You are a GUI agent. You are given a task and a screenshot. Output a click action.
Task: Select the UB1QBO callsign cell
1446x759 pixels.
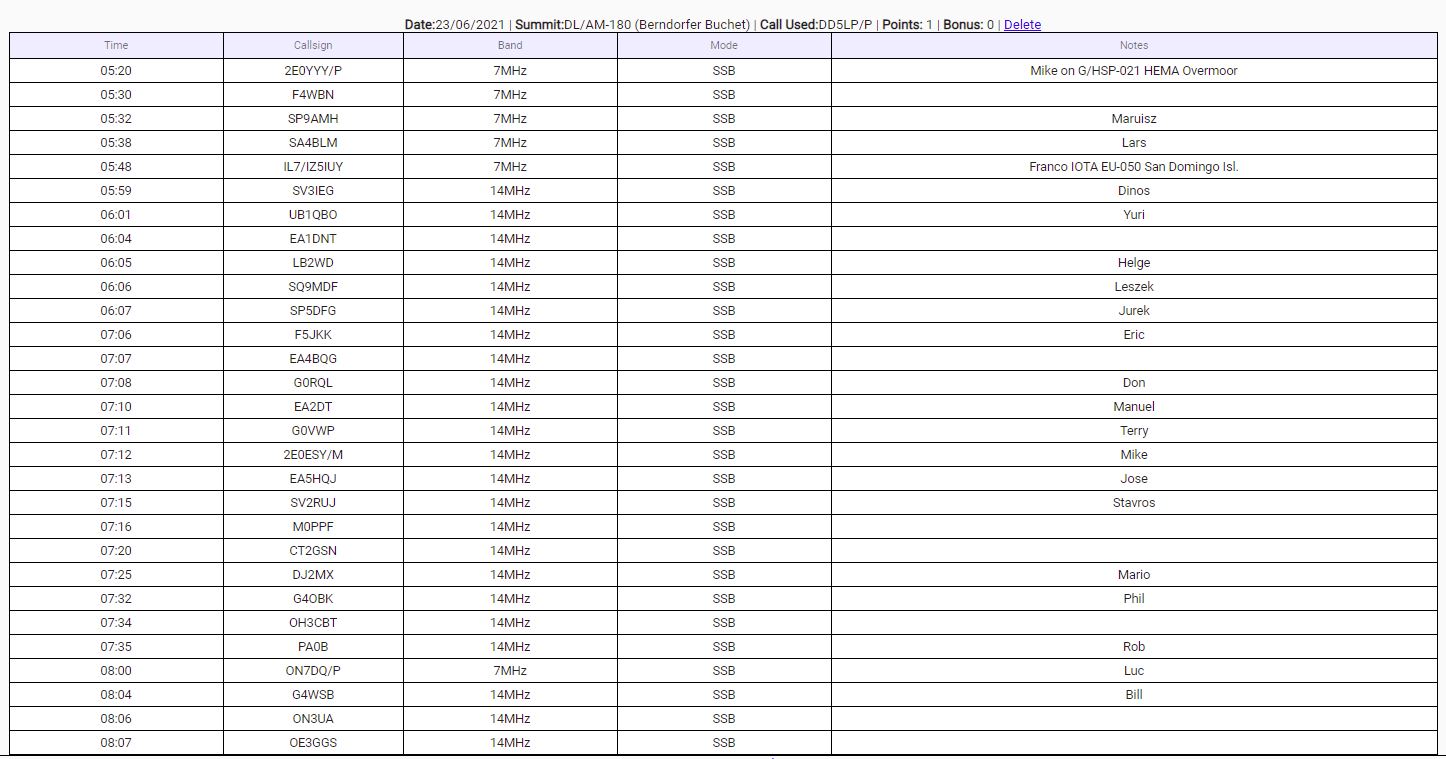click(x=313, y=215)
